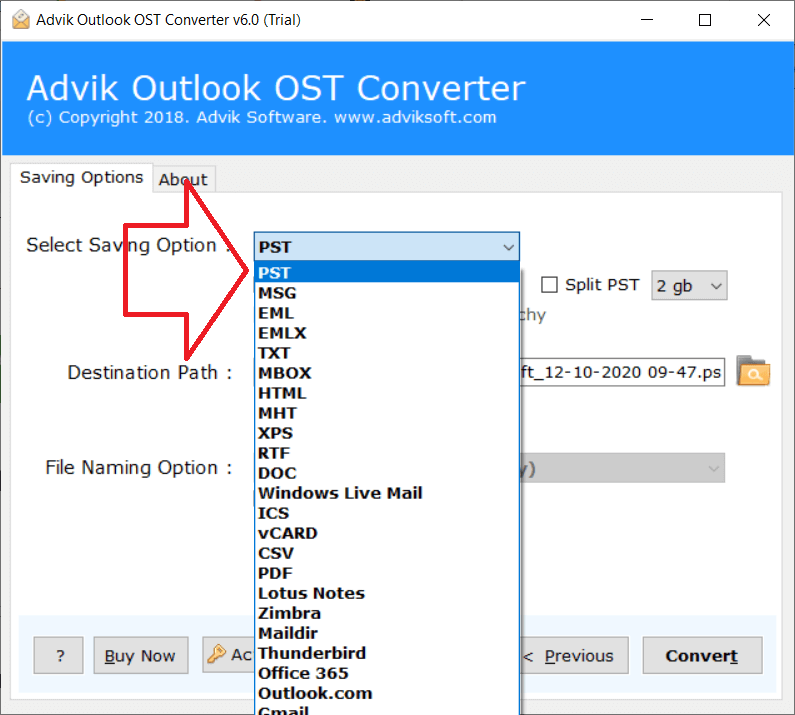
Task: Click the folder browse icon for destination path
Action: point(753,371)
